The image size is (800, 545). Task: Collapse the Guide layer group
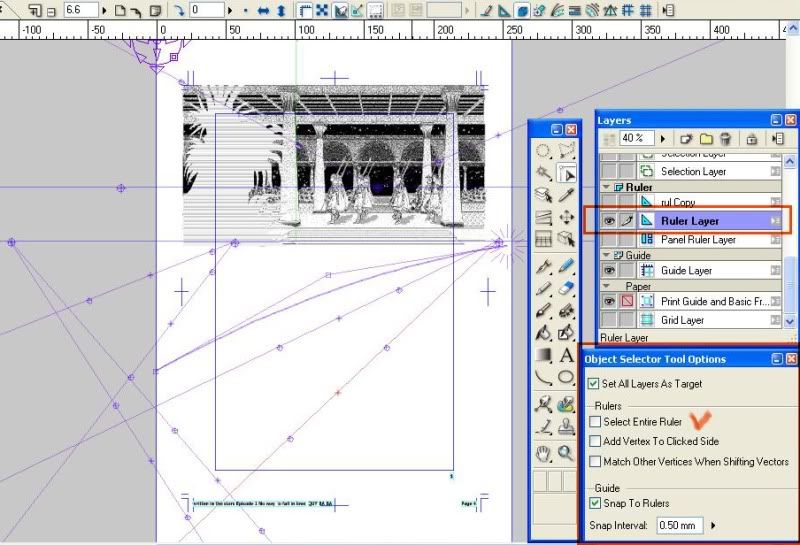click(x=606, y=255)
